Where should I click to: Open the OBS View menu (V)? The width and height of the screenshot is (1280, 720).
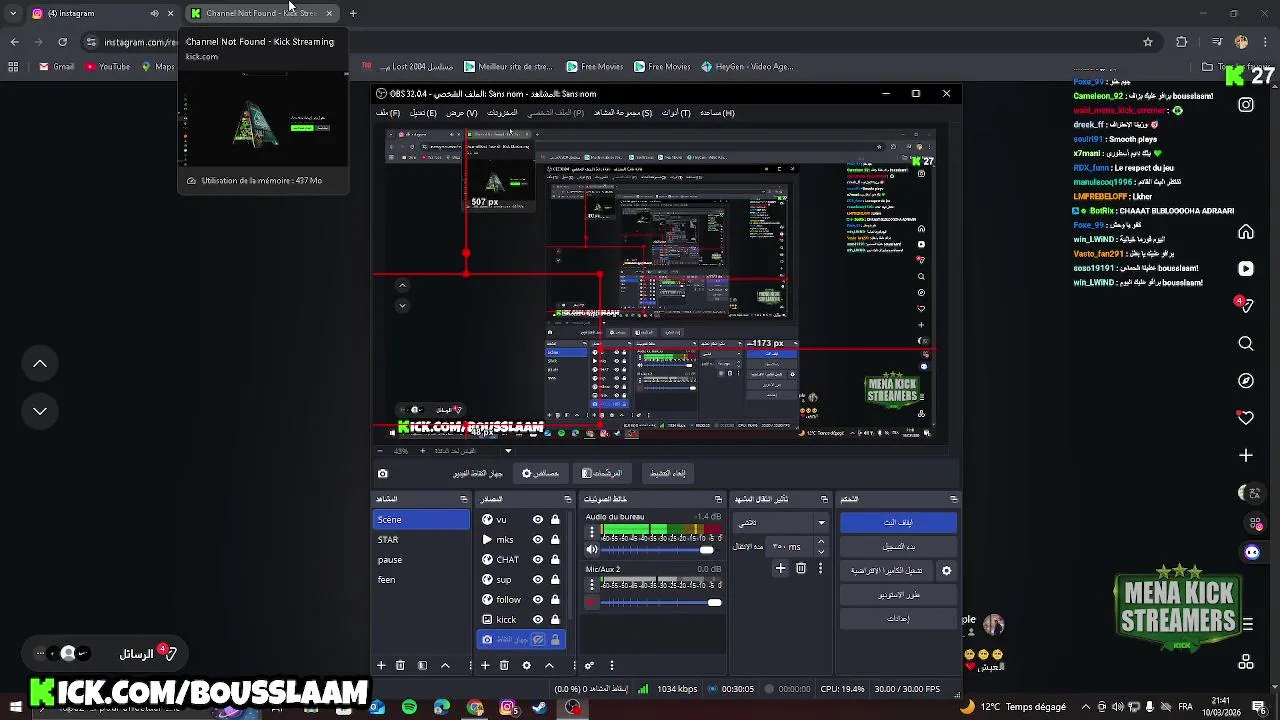click(461, 113)
